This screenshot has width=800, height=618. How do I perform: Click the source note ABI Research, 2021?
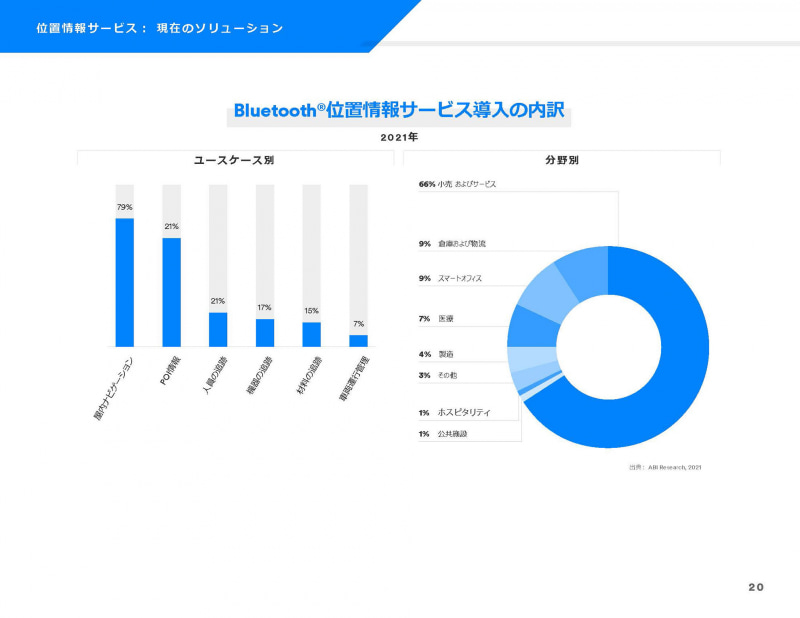click(665, 467)
